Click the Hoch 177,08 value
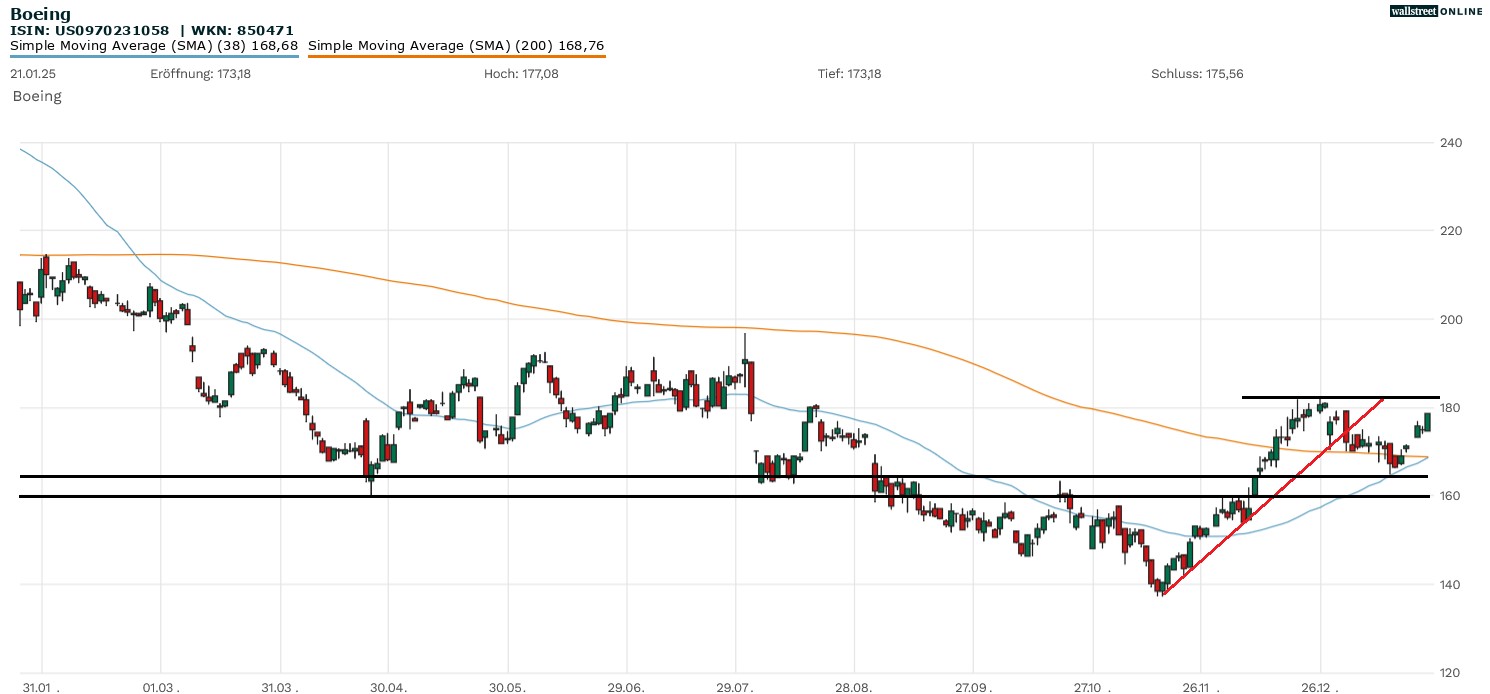This screenshot has width=1490, height=694. click(x=521, y=74)
